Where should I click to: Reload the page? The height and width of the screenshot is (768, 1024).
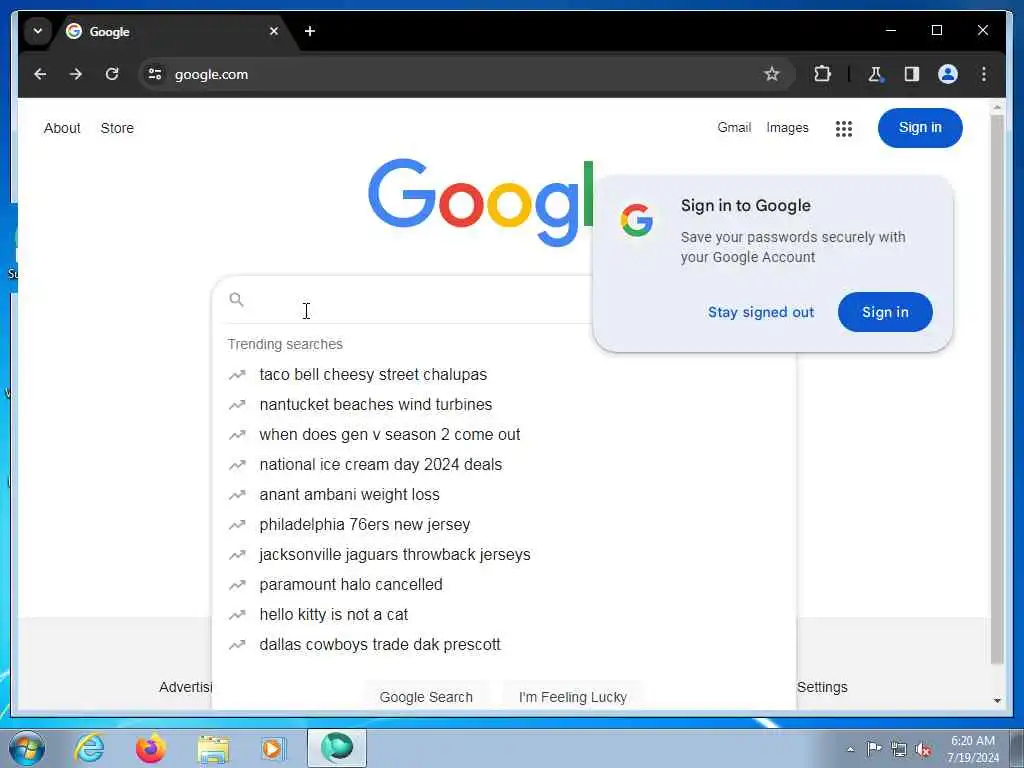click(x=112, y=74)
